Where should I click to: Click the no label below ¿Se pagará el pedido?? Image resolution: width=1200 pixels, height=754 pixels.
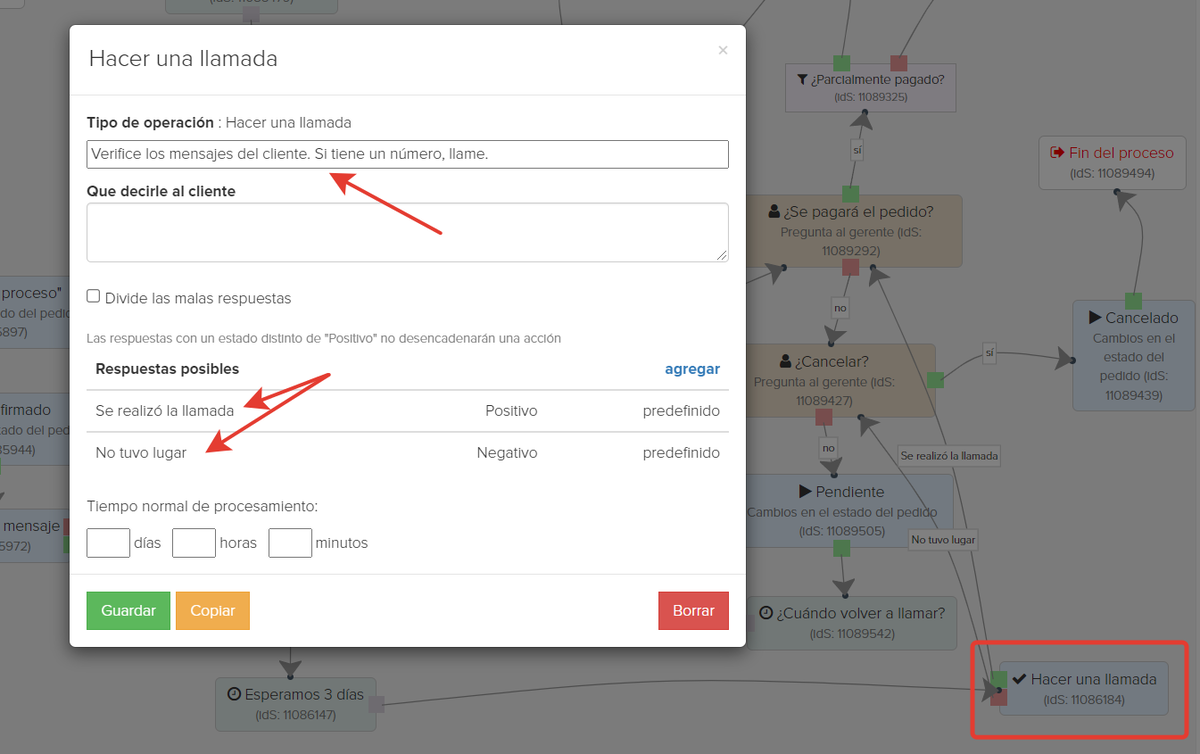point(840,308)
